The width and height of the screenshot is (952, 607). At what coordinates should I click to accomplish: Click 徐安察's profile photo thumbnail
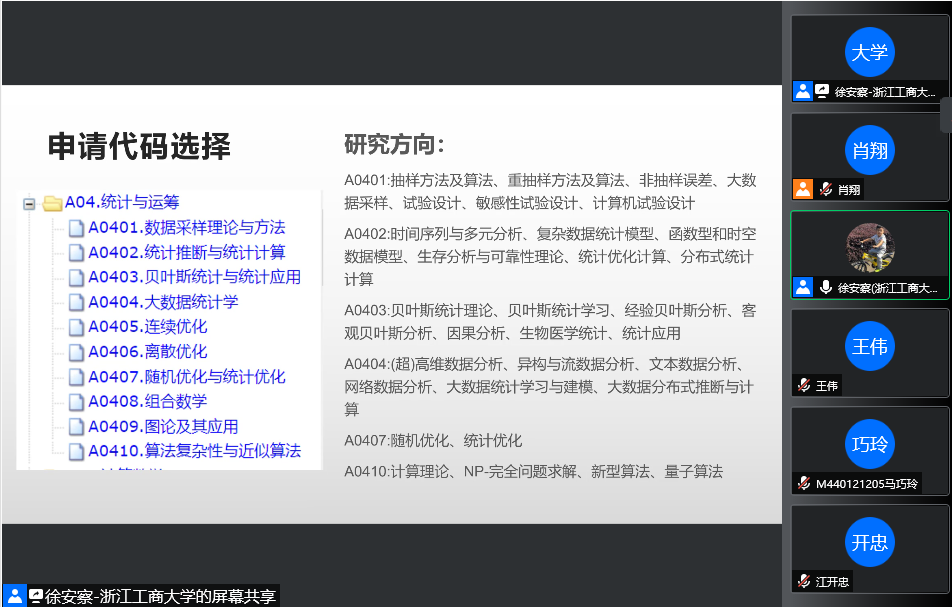point(870,247)
